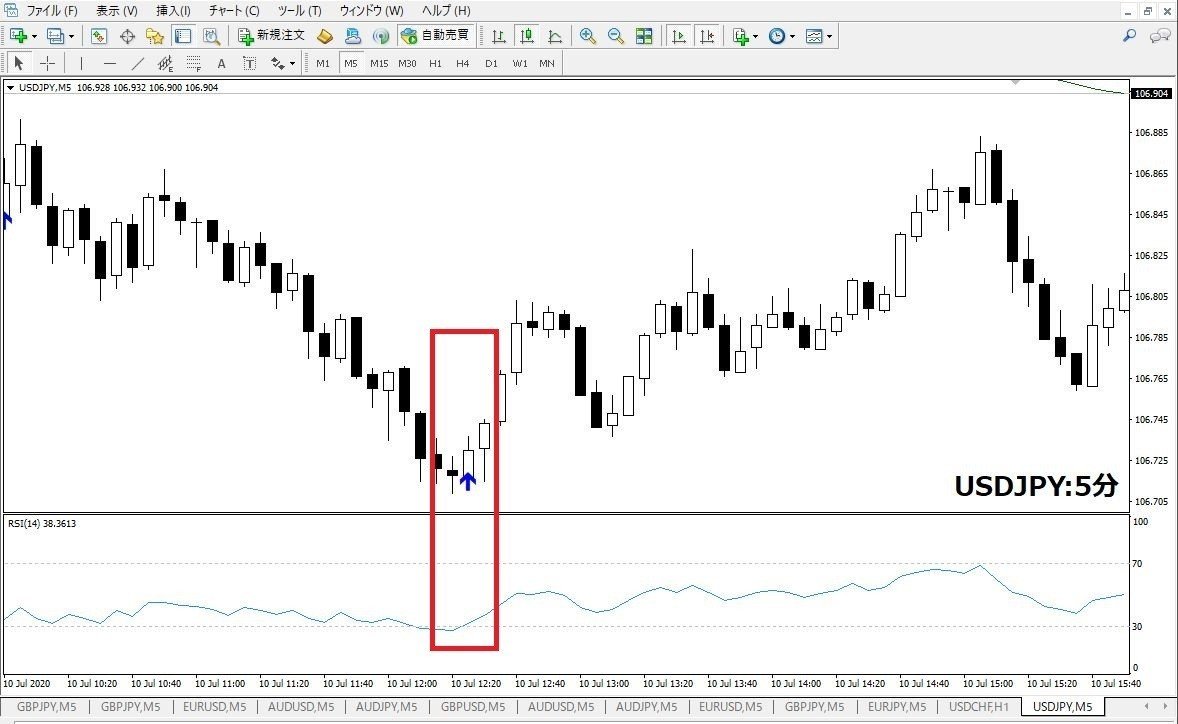Image resolution: width=1178 pixels, height=724 pixels.
Task: Switch to H1 timeframe
Action: point(436,63)
